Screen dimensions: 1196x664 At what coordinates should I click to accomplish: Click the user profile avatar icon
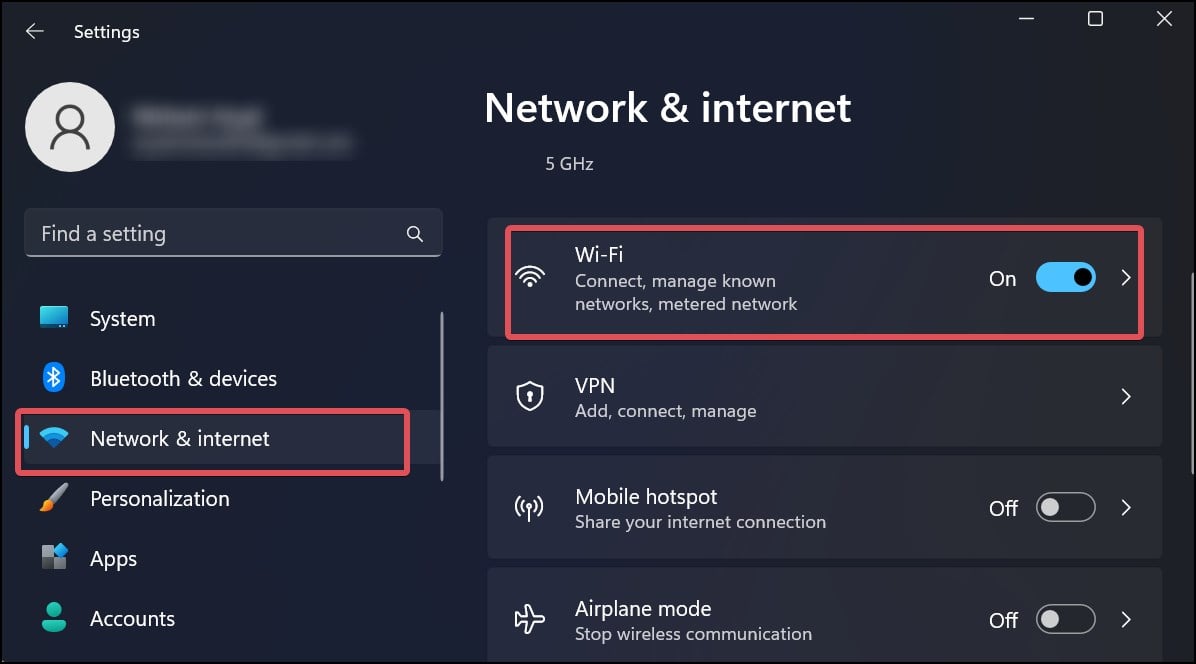click(x=70, y=127)
